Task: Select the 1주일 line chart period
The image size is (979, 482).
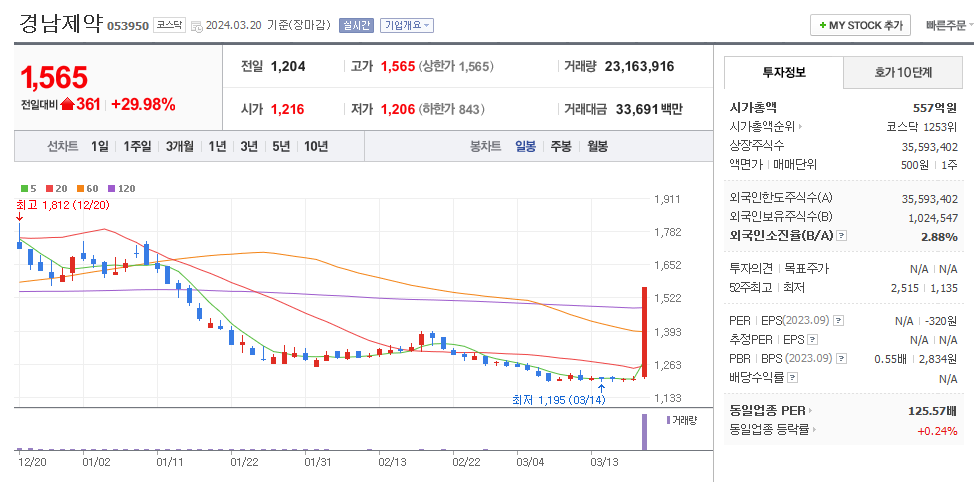Action: [137, 147]
